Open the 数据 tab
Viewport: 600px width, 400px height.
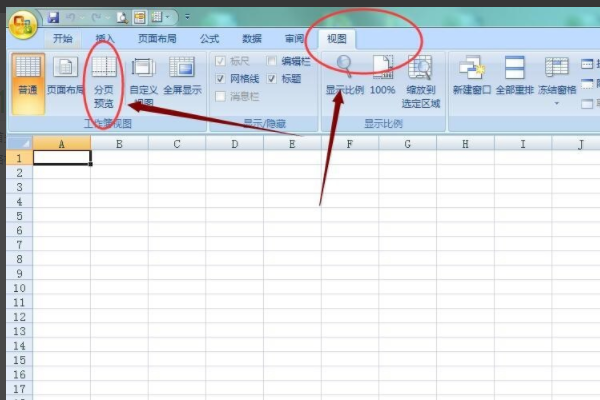point(252,39)
